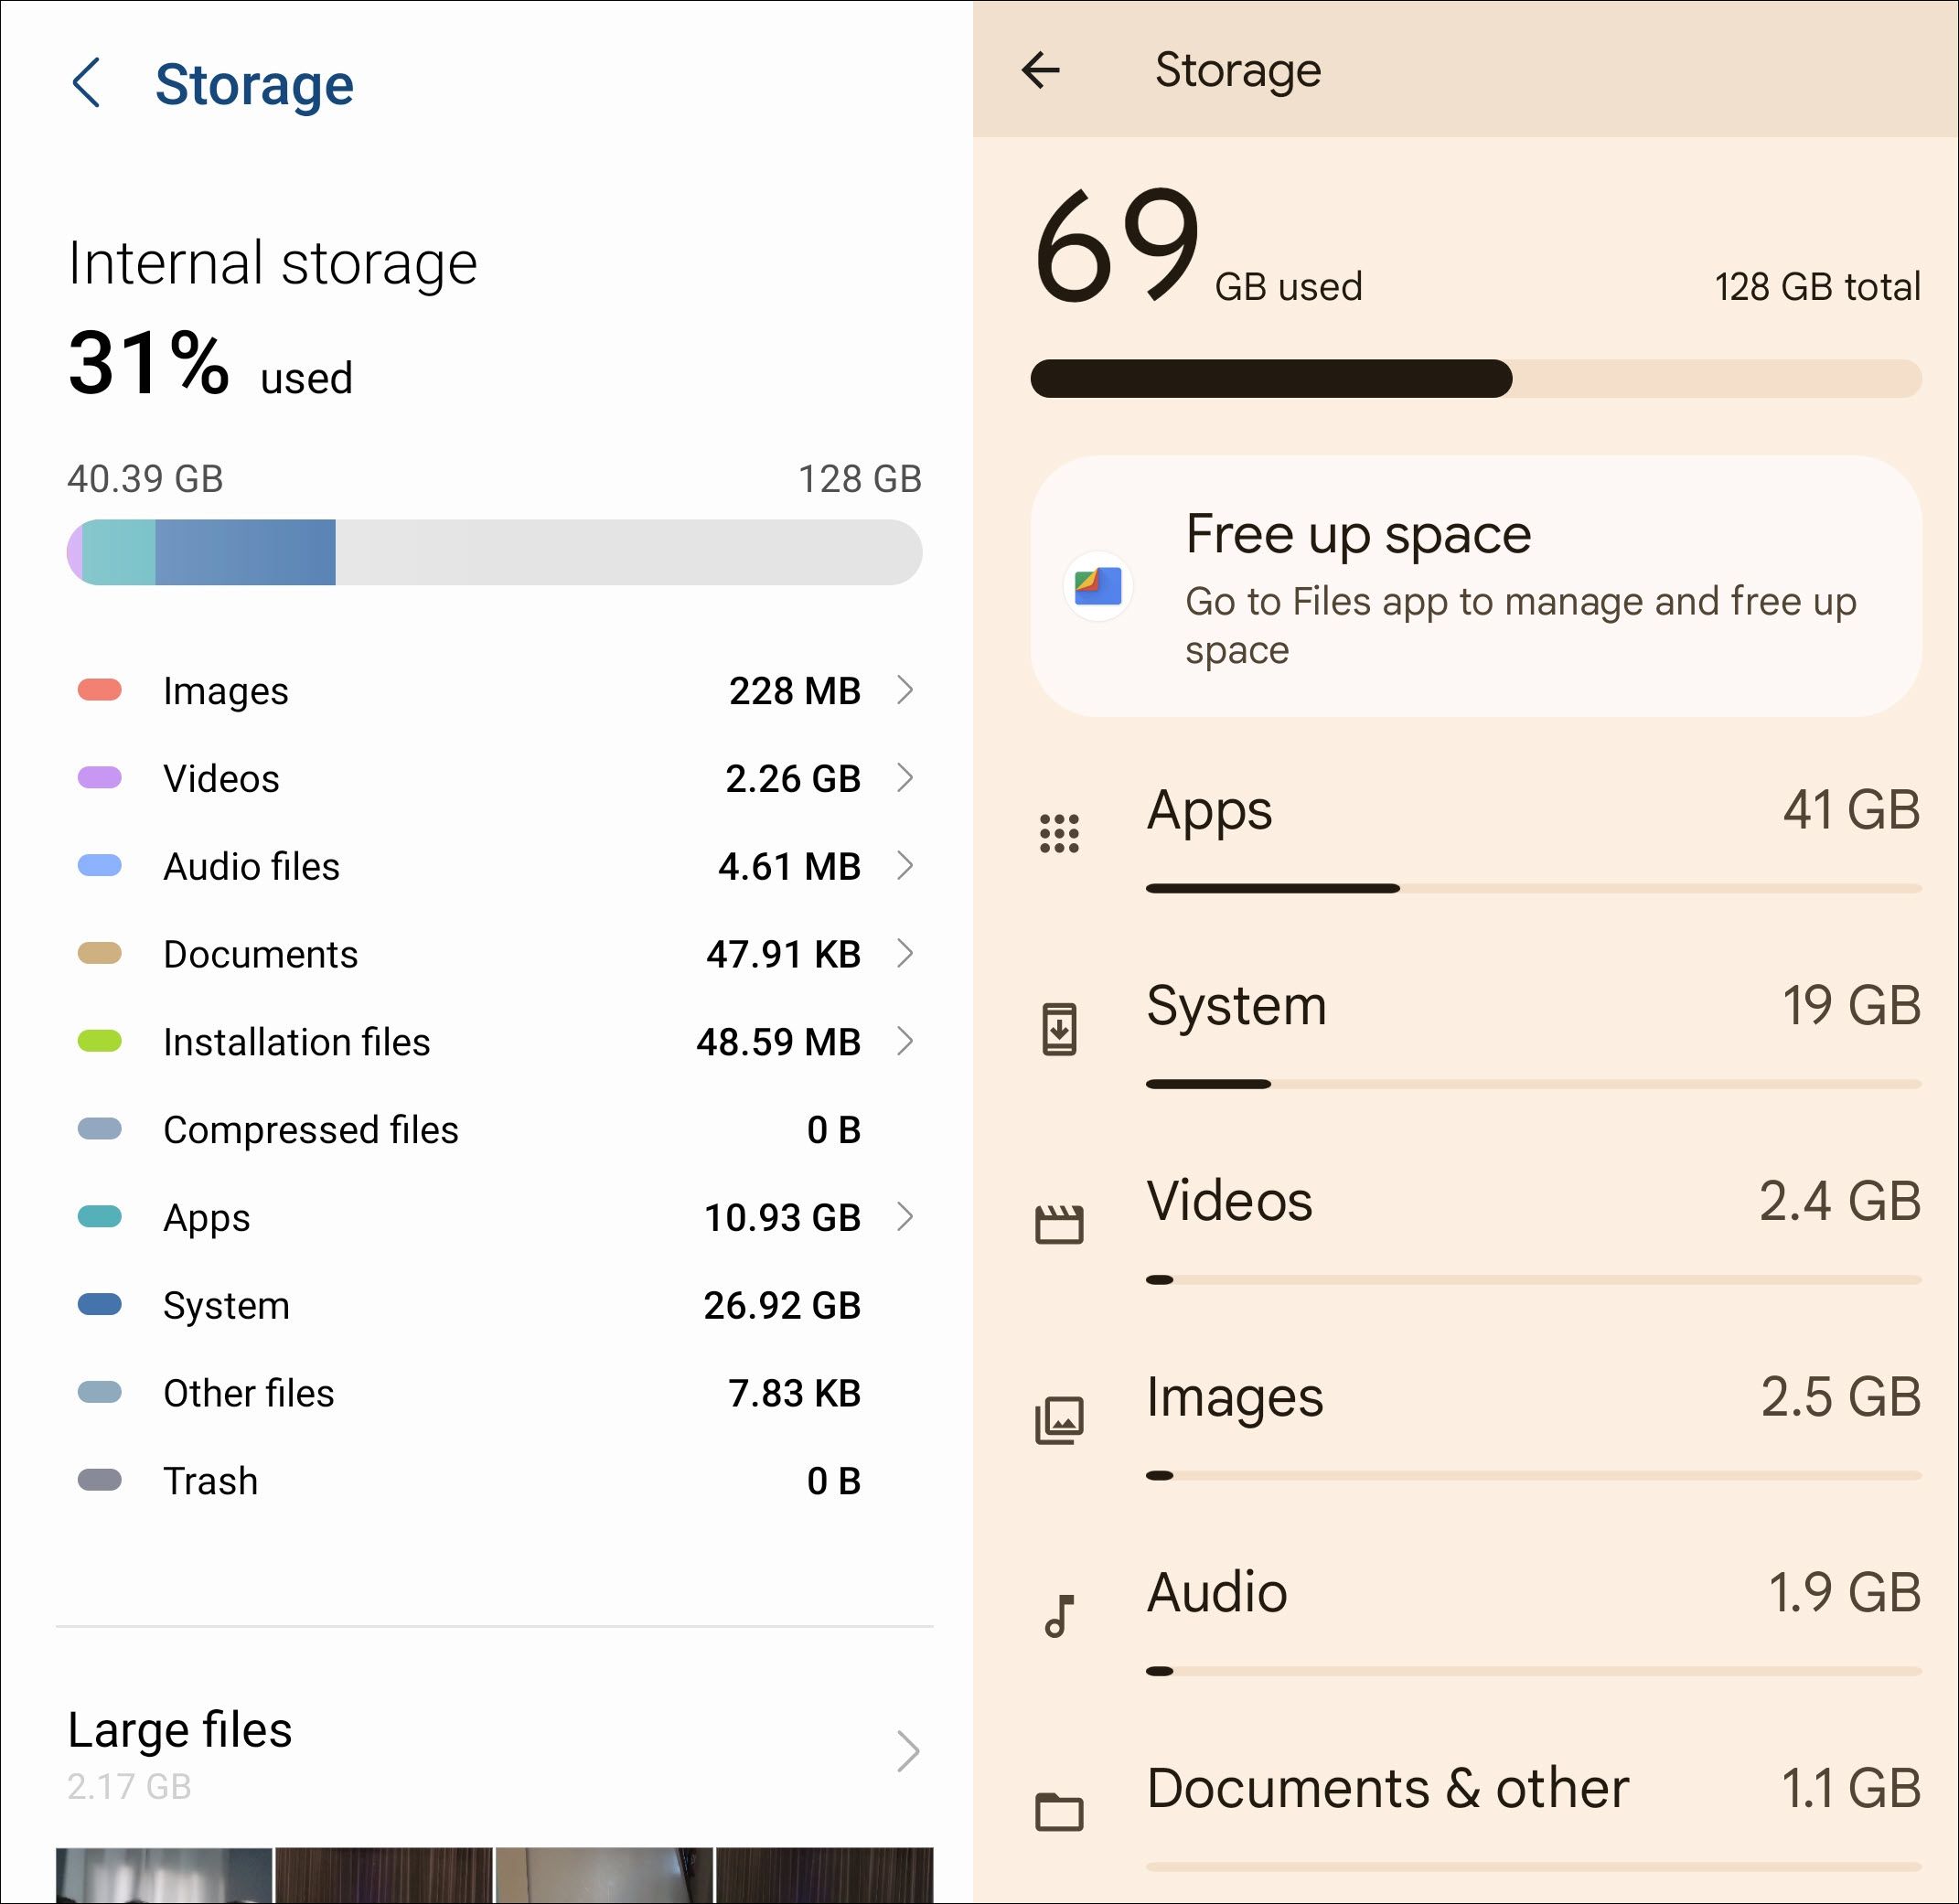Tap the Documents & other folder icon
The width and height of the screenshot is (1959, 1904).
1059,1811
